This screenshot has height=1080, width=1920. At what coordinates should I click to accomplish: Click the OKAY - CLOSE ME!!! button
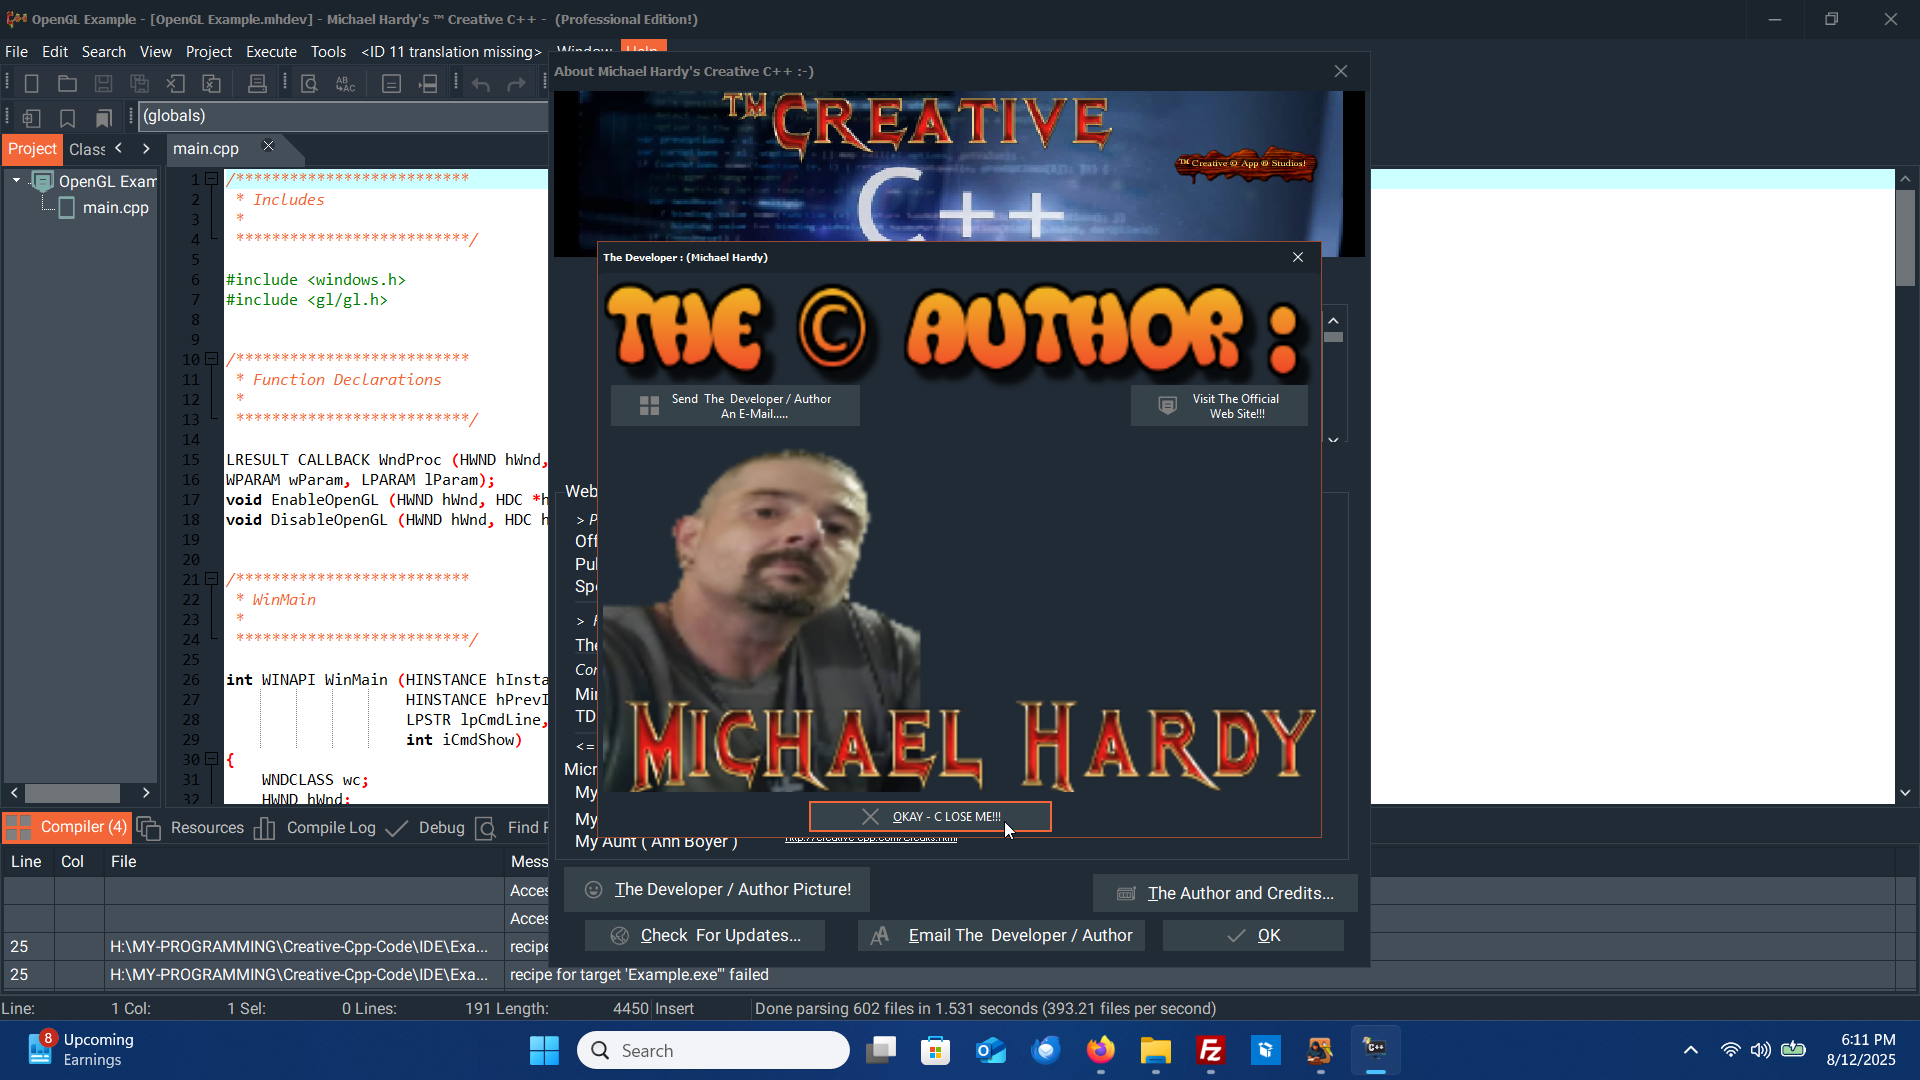point(930,817)
